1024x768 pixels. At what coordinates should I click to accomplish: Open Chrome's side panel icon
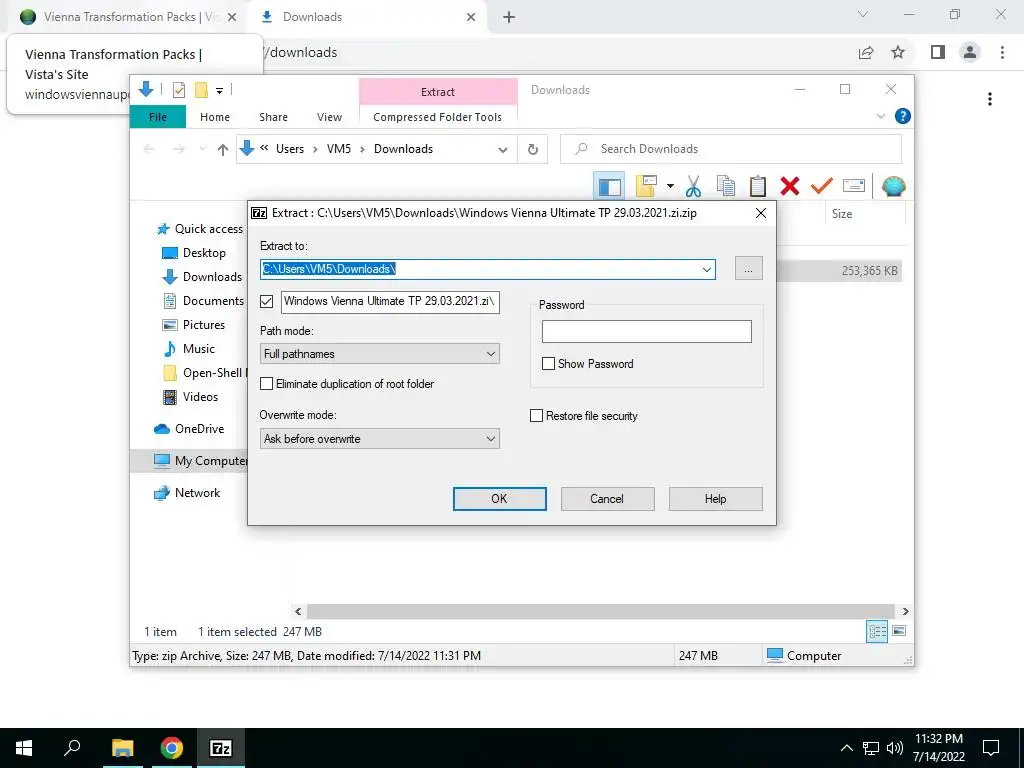[x=938, y=52]
